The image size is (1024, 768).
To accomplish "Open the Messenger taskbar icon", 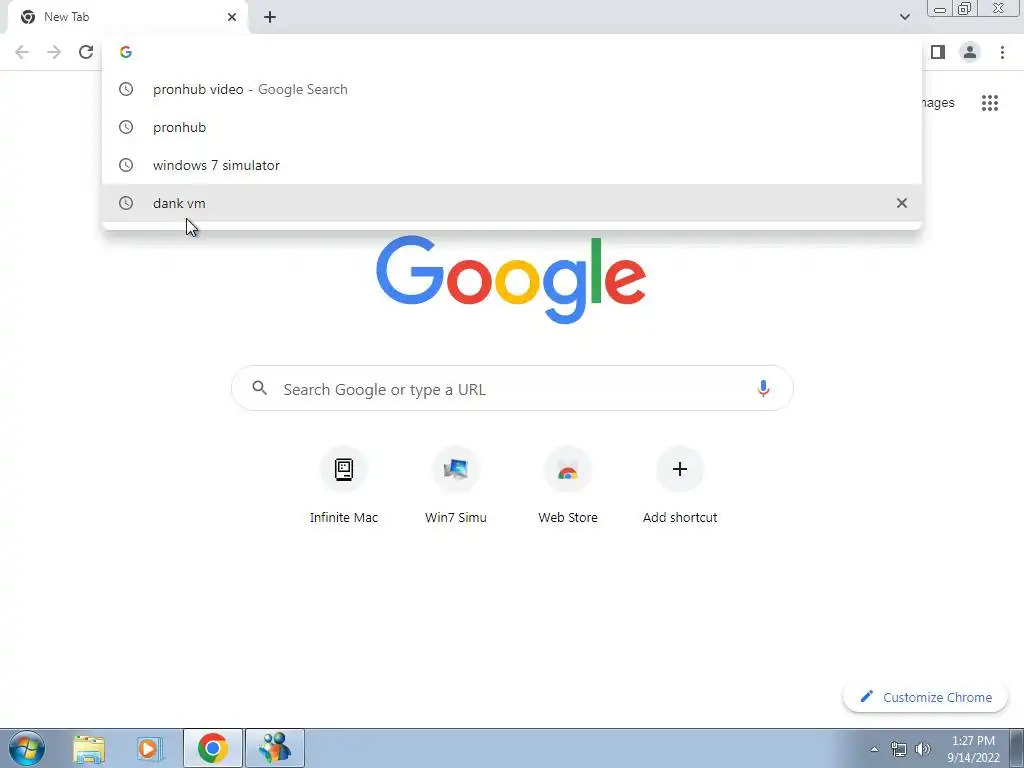I will (x=274, y=748).
